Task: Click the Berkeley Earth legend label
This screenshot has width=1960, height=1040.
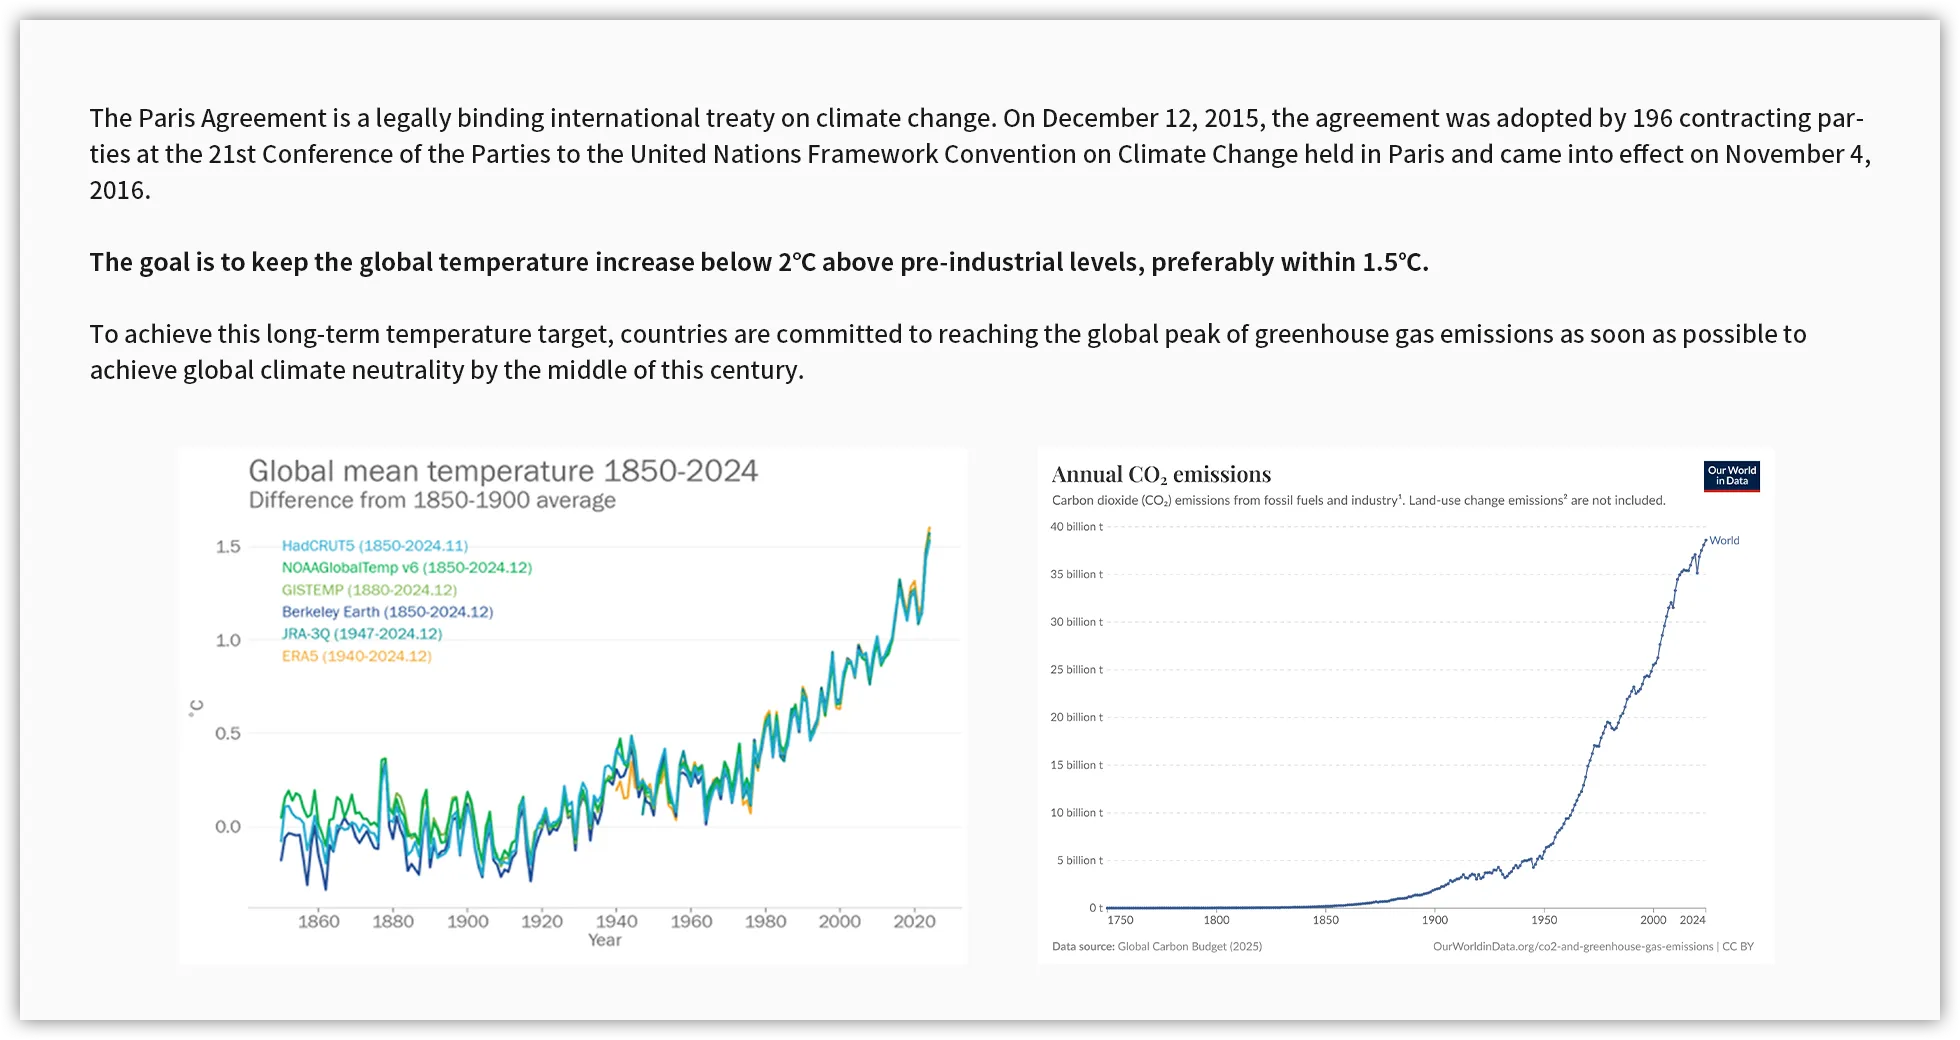Action: 387,612
